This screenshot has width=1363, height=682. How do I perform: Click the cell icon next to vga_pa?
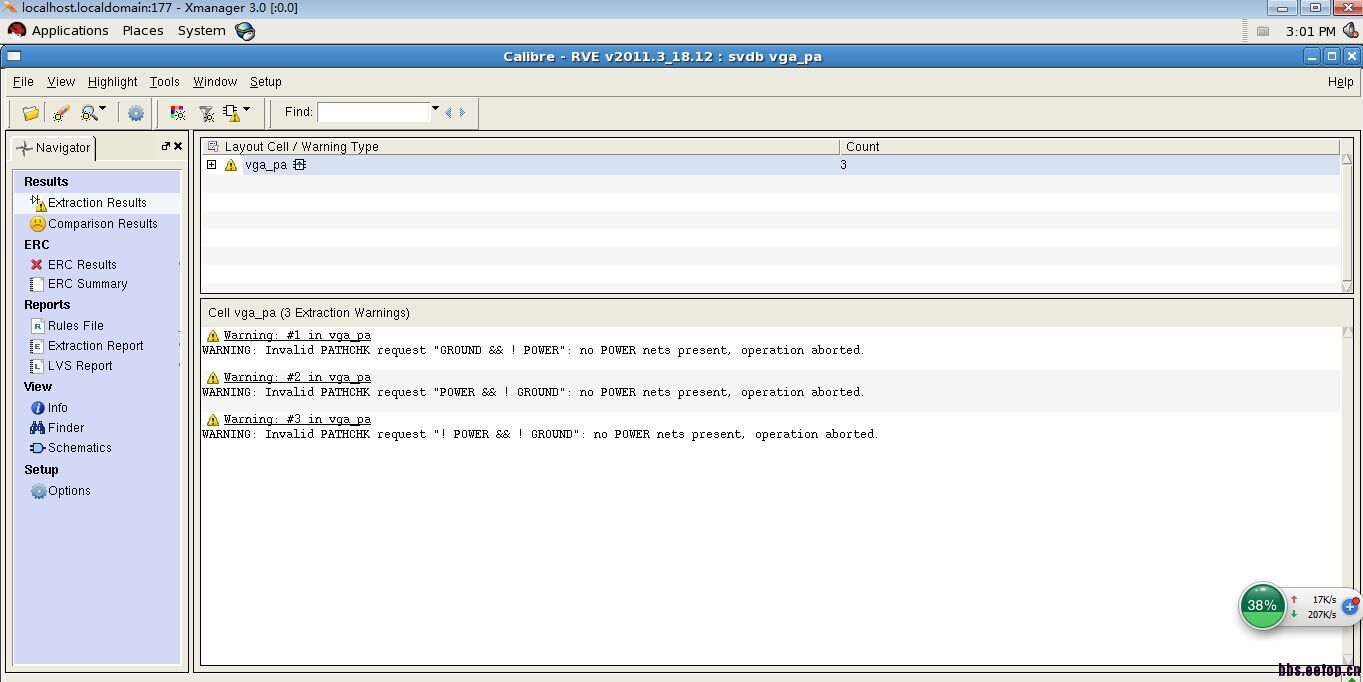click(299, 165)
